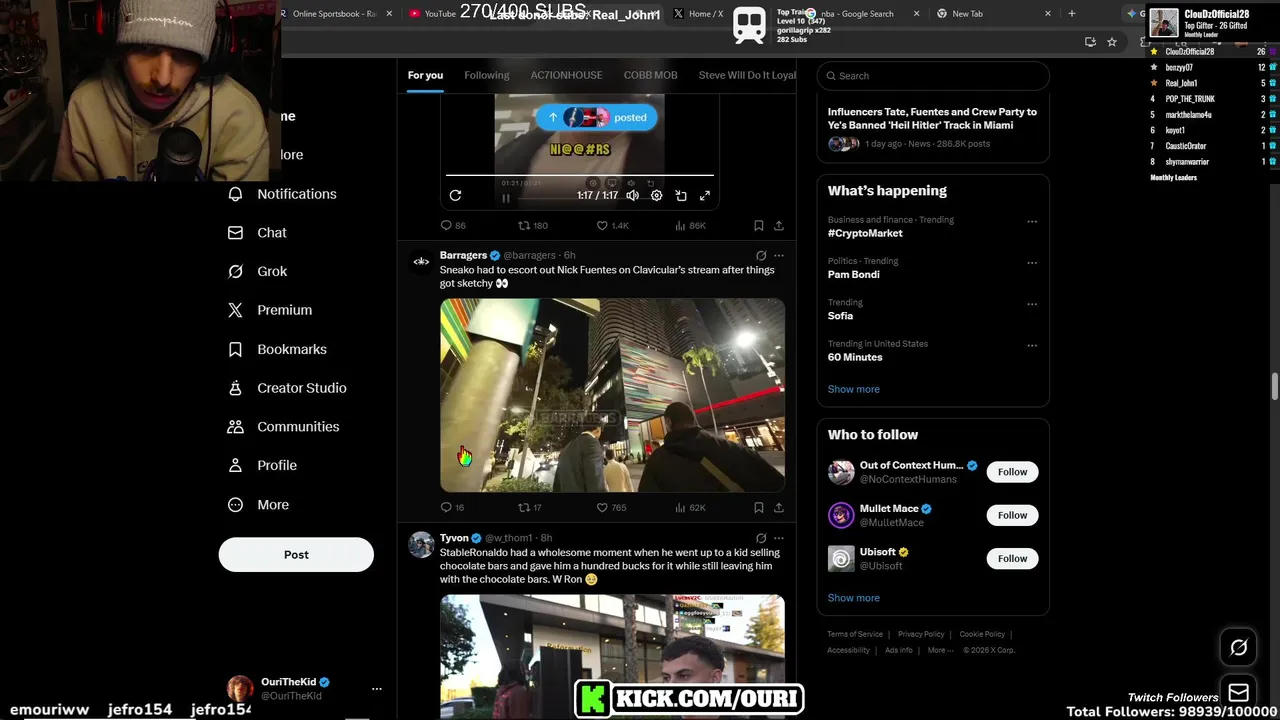Bookmark the post with 1.4K likes

pyautogui.click(x=758, y=226)
